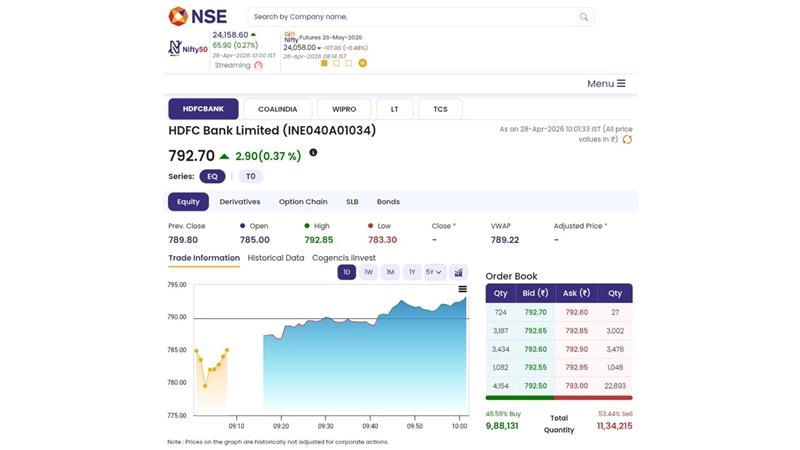Click the streaming status icon
Viewport: 800px width, 450px height.
click(258, 65)
